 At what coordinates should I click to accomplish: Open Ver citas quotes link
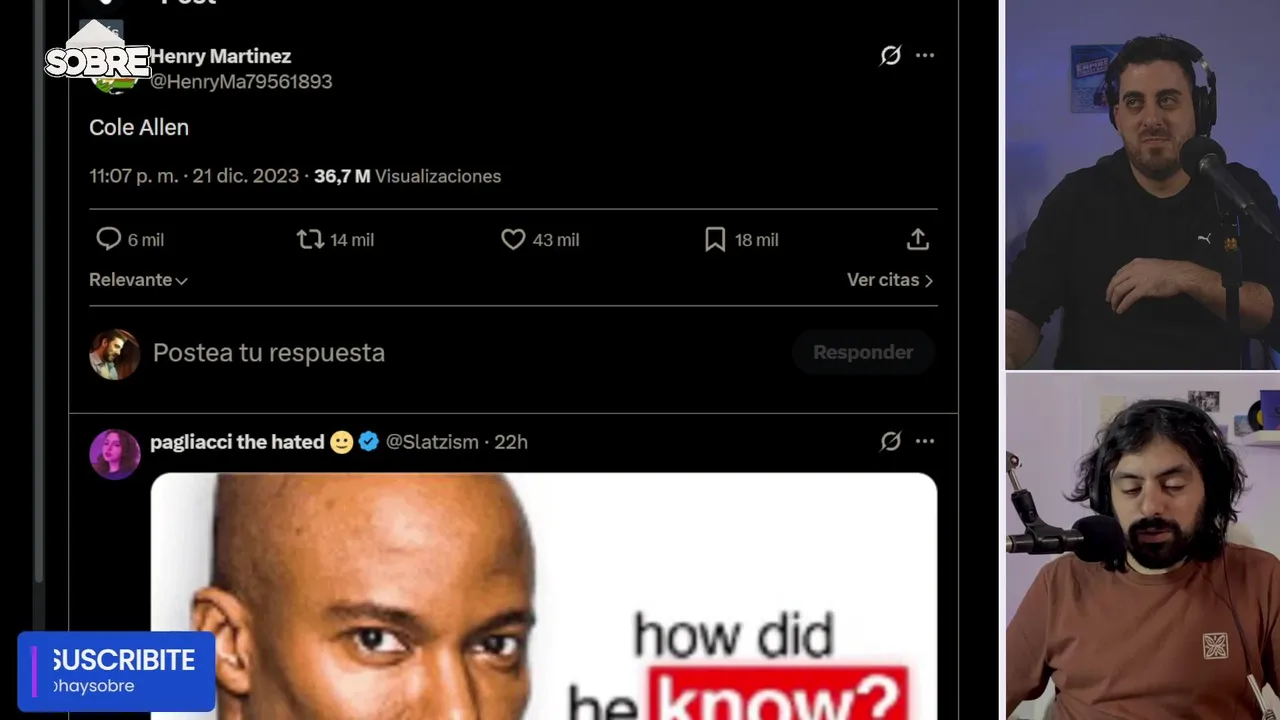(x=890, y=280)
